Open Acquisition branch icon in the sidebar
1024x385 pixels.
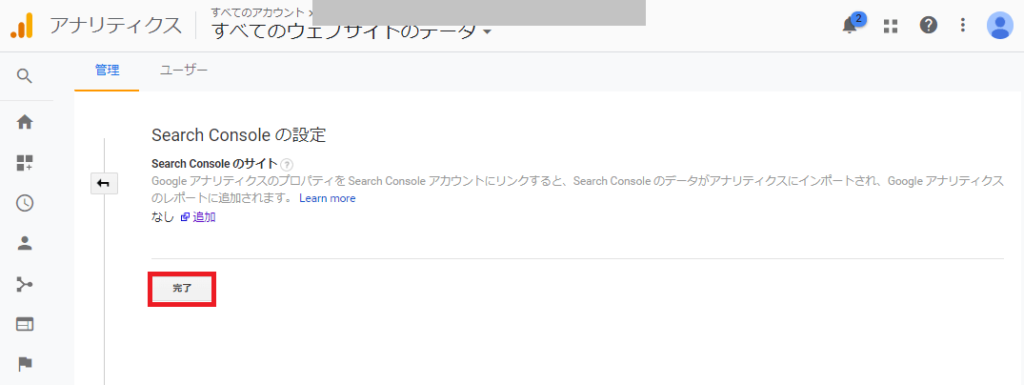pos(24,285)
